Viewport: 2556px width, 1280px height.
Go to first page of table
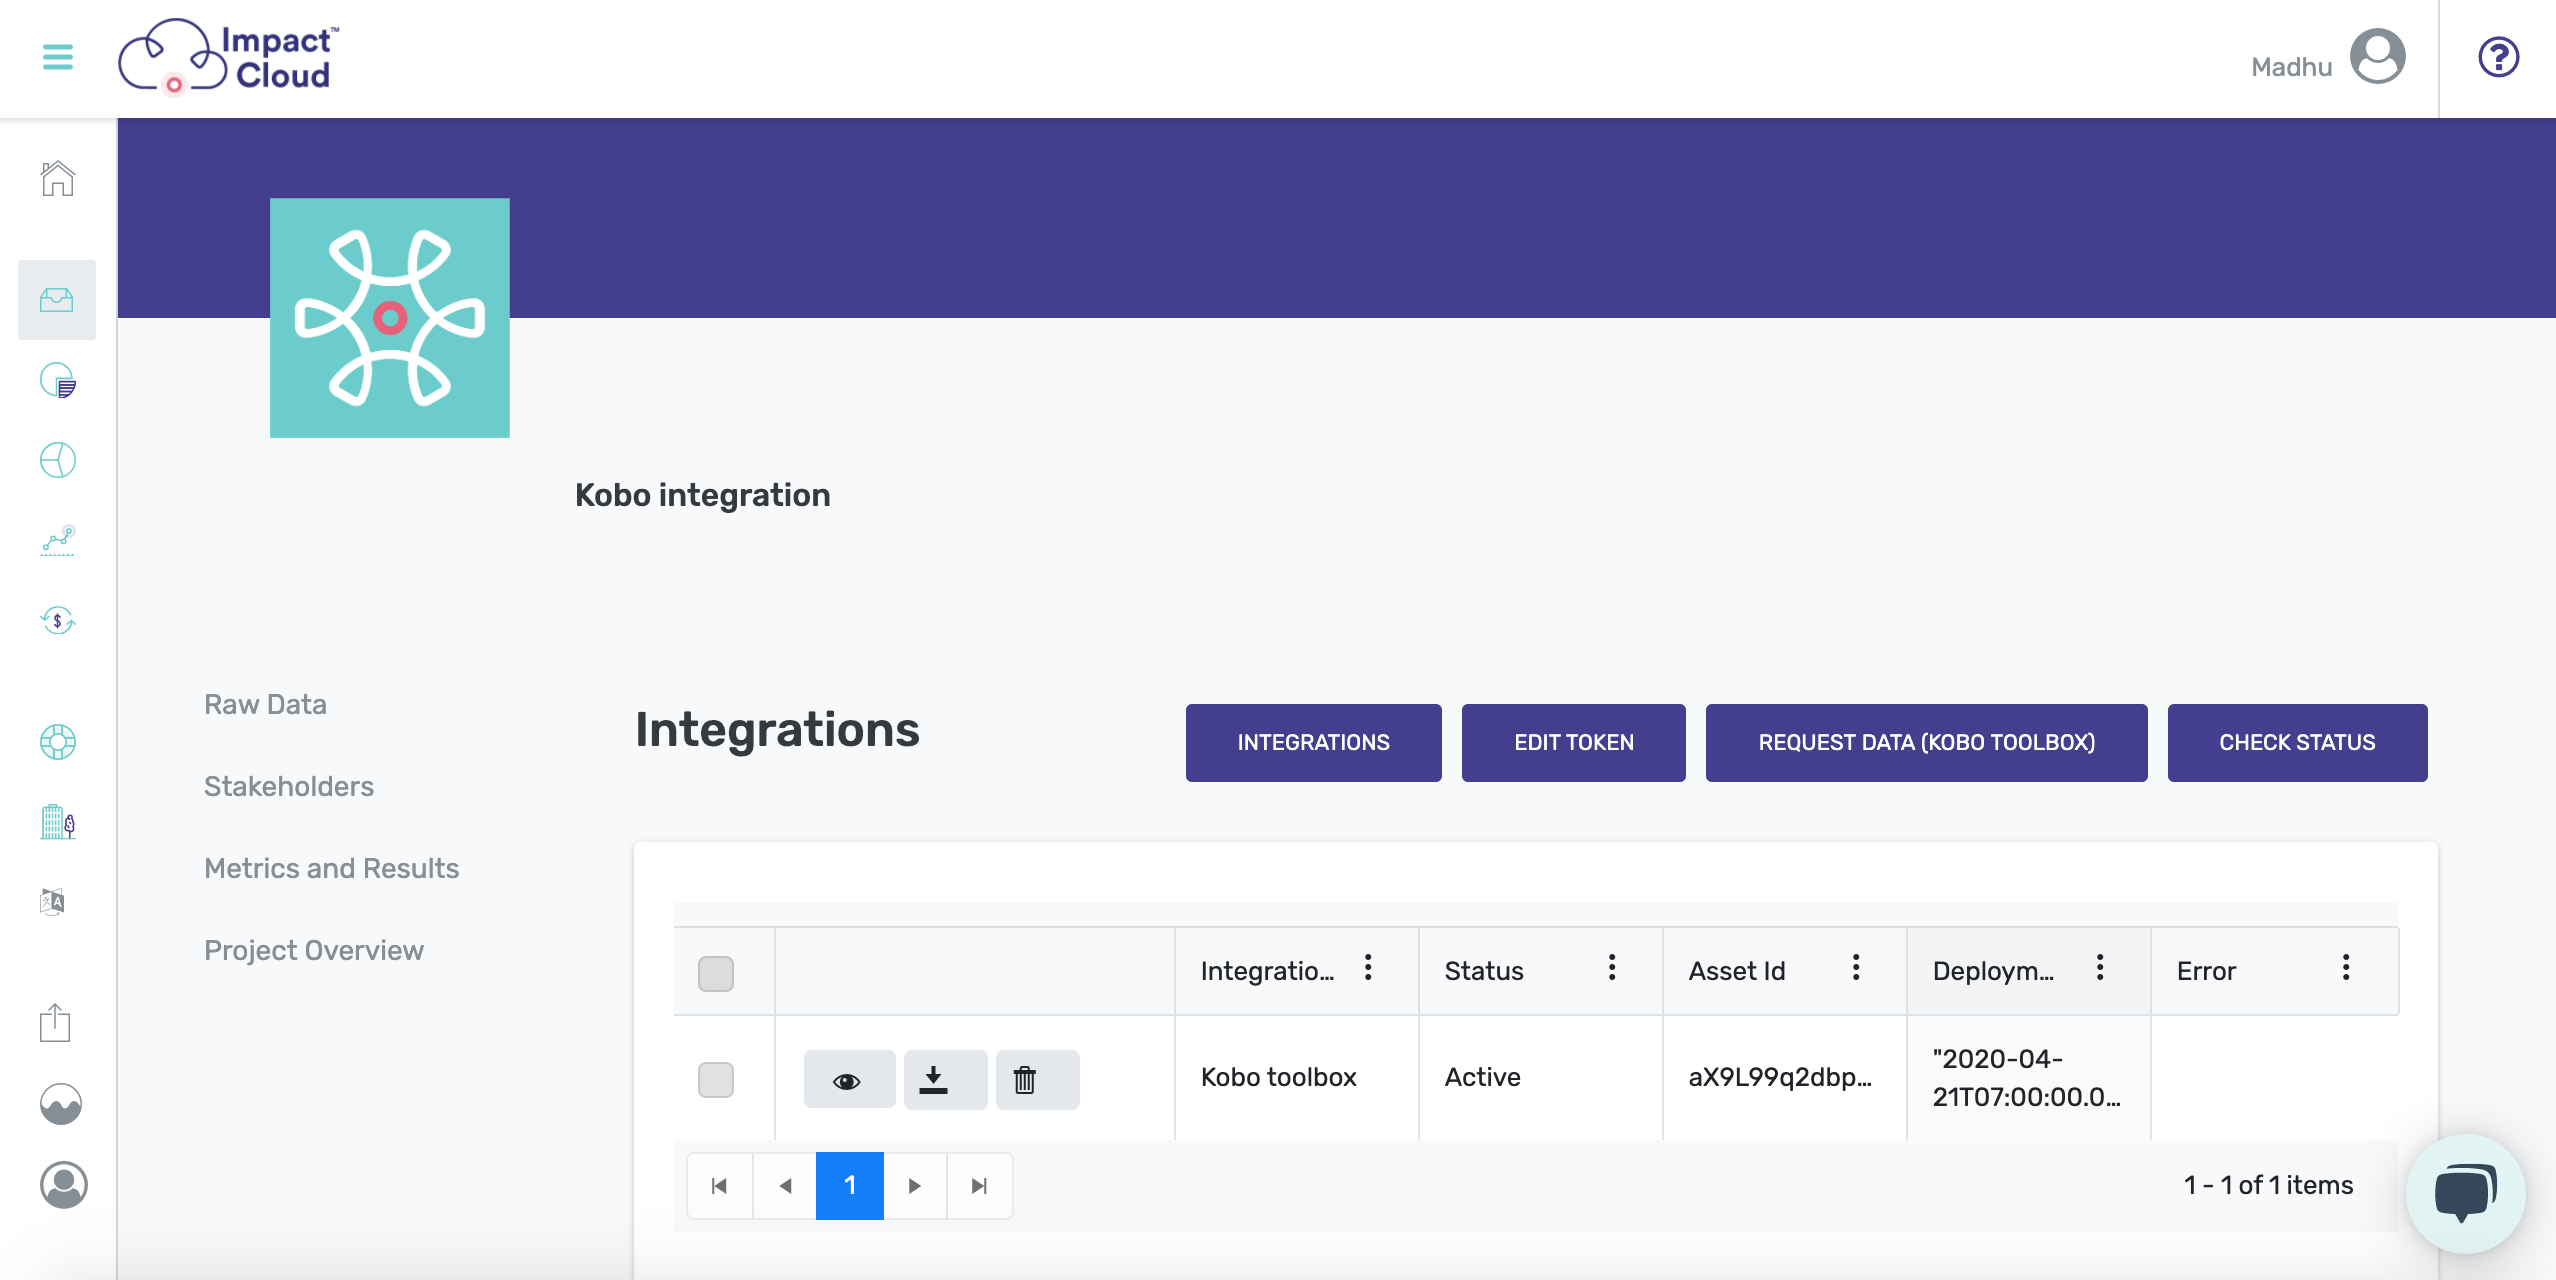point(719,1186)
